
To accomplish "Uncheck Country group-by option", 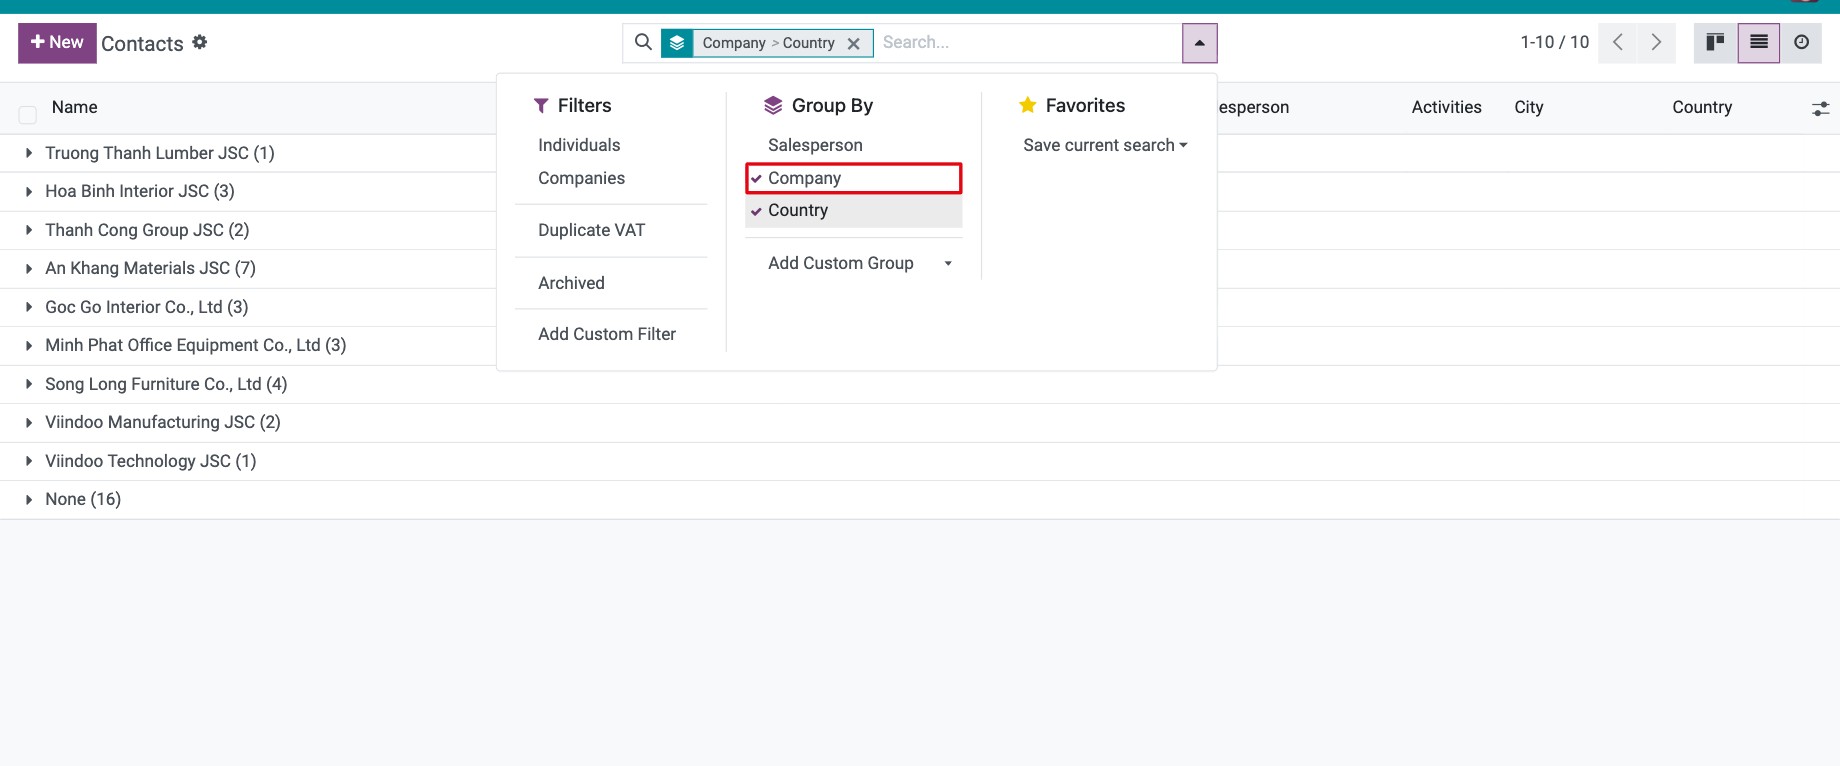I will tap(853, 210).
